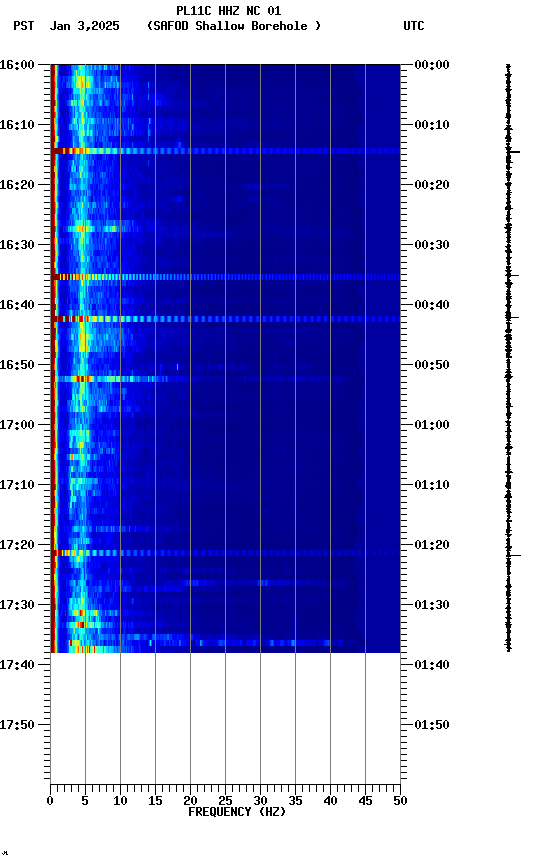Screen dimensions: 552x864
Task: Select the 'UTC' timezone label
Action: tap(414, 26)
